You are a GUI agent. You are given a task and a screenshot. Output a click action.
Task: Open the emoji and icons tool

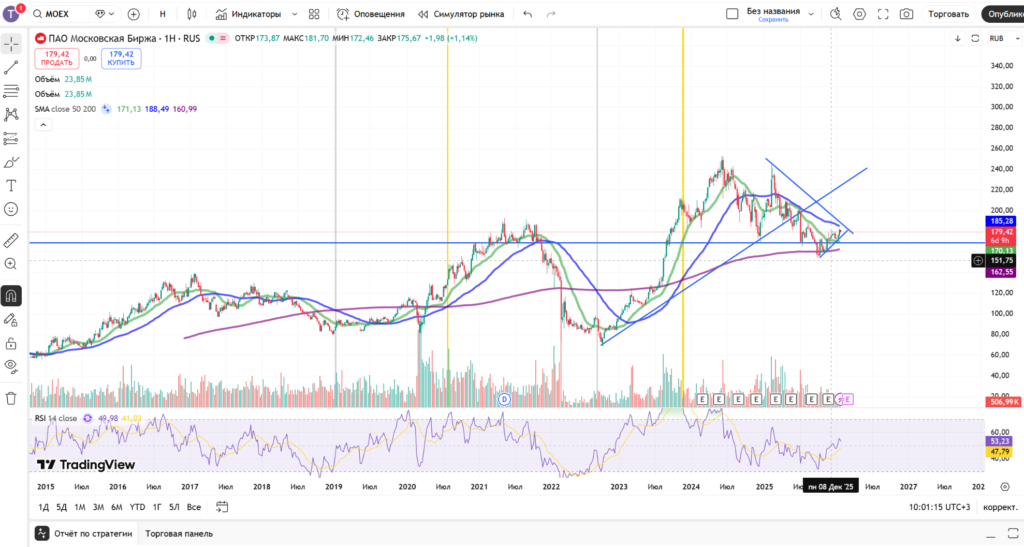click(11, 210)
